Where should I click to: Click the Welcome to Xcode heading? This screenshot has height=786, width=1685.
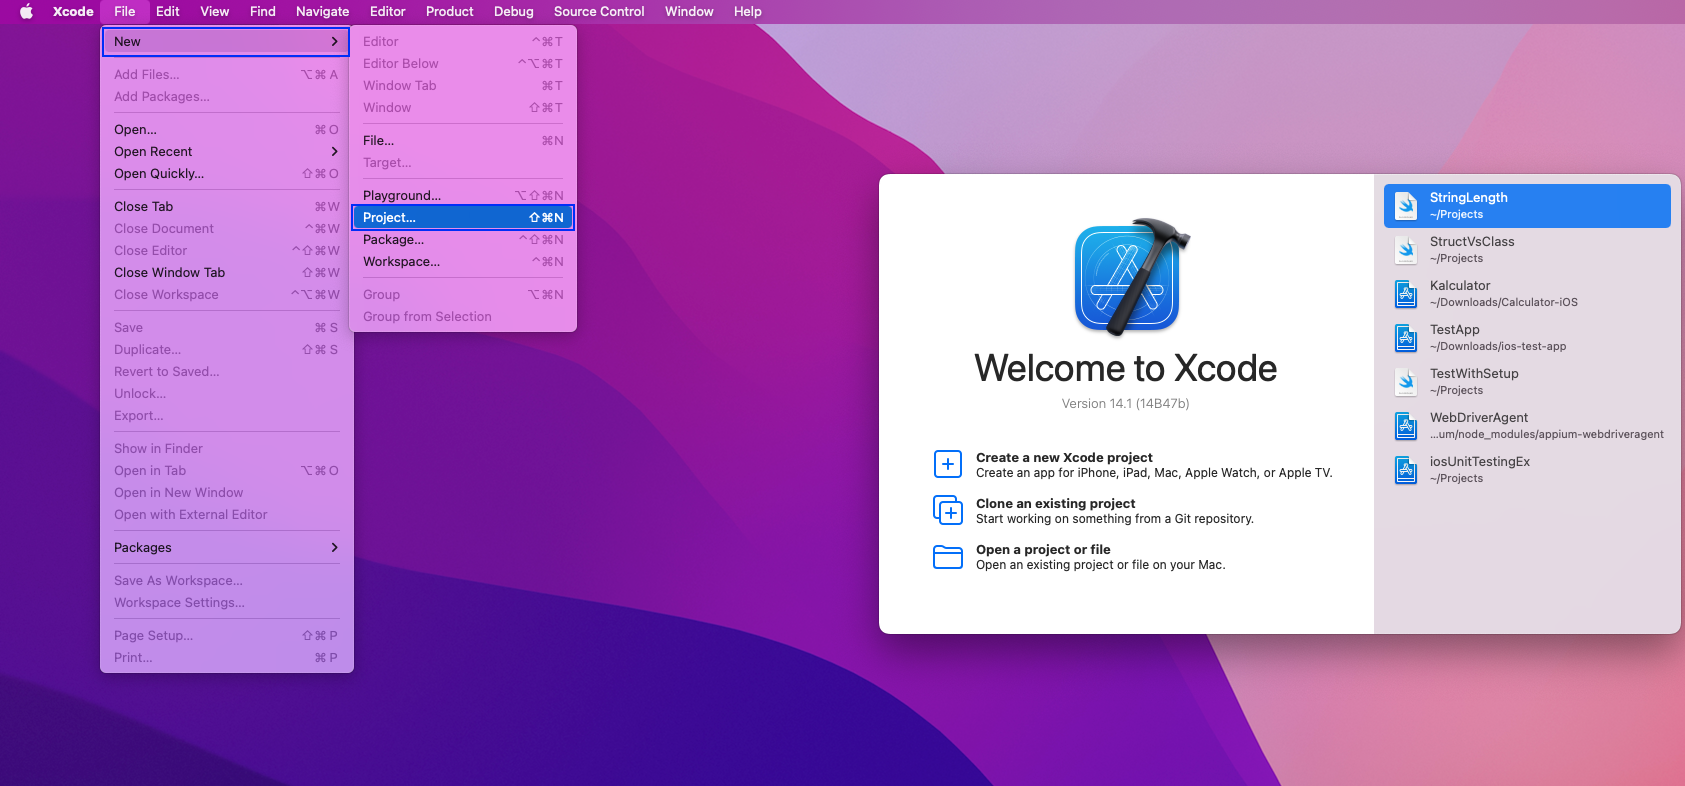click(1125, 368)
